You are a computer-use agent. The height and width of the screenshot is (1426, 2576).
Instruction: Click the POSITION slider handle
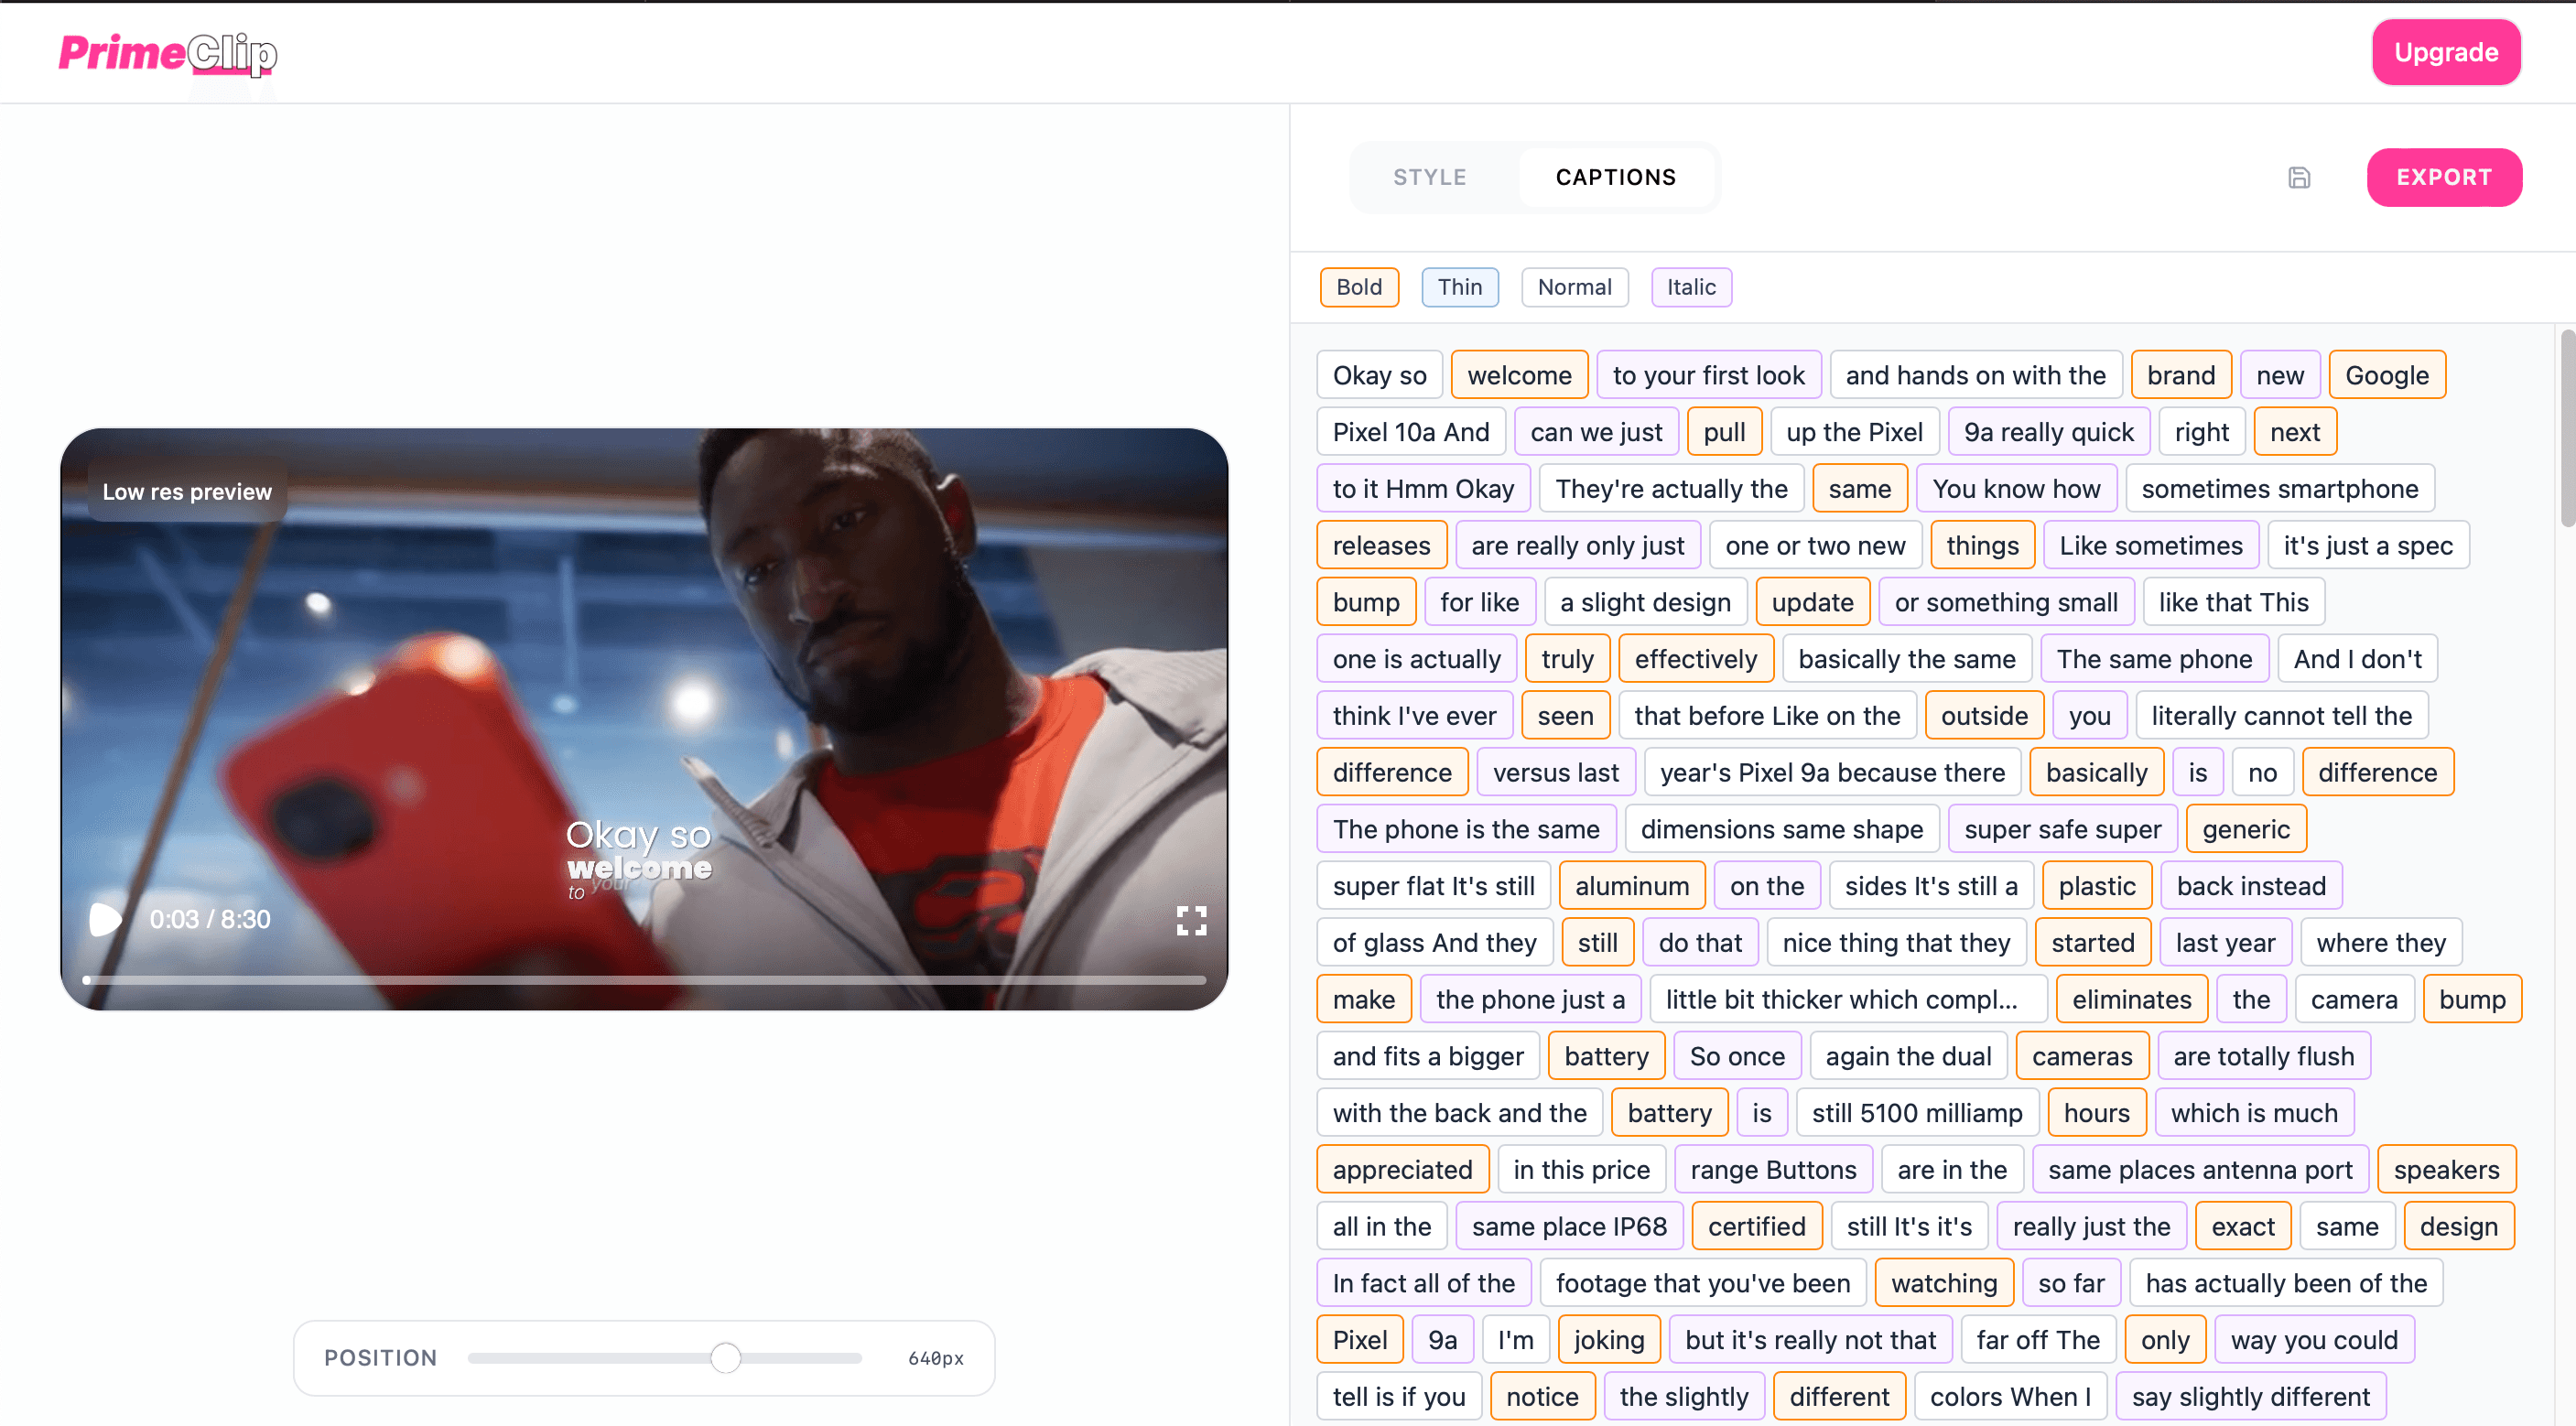[x=727, y=1357]
